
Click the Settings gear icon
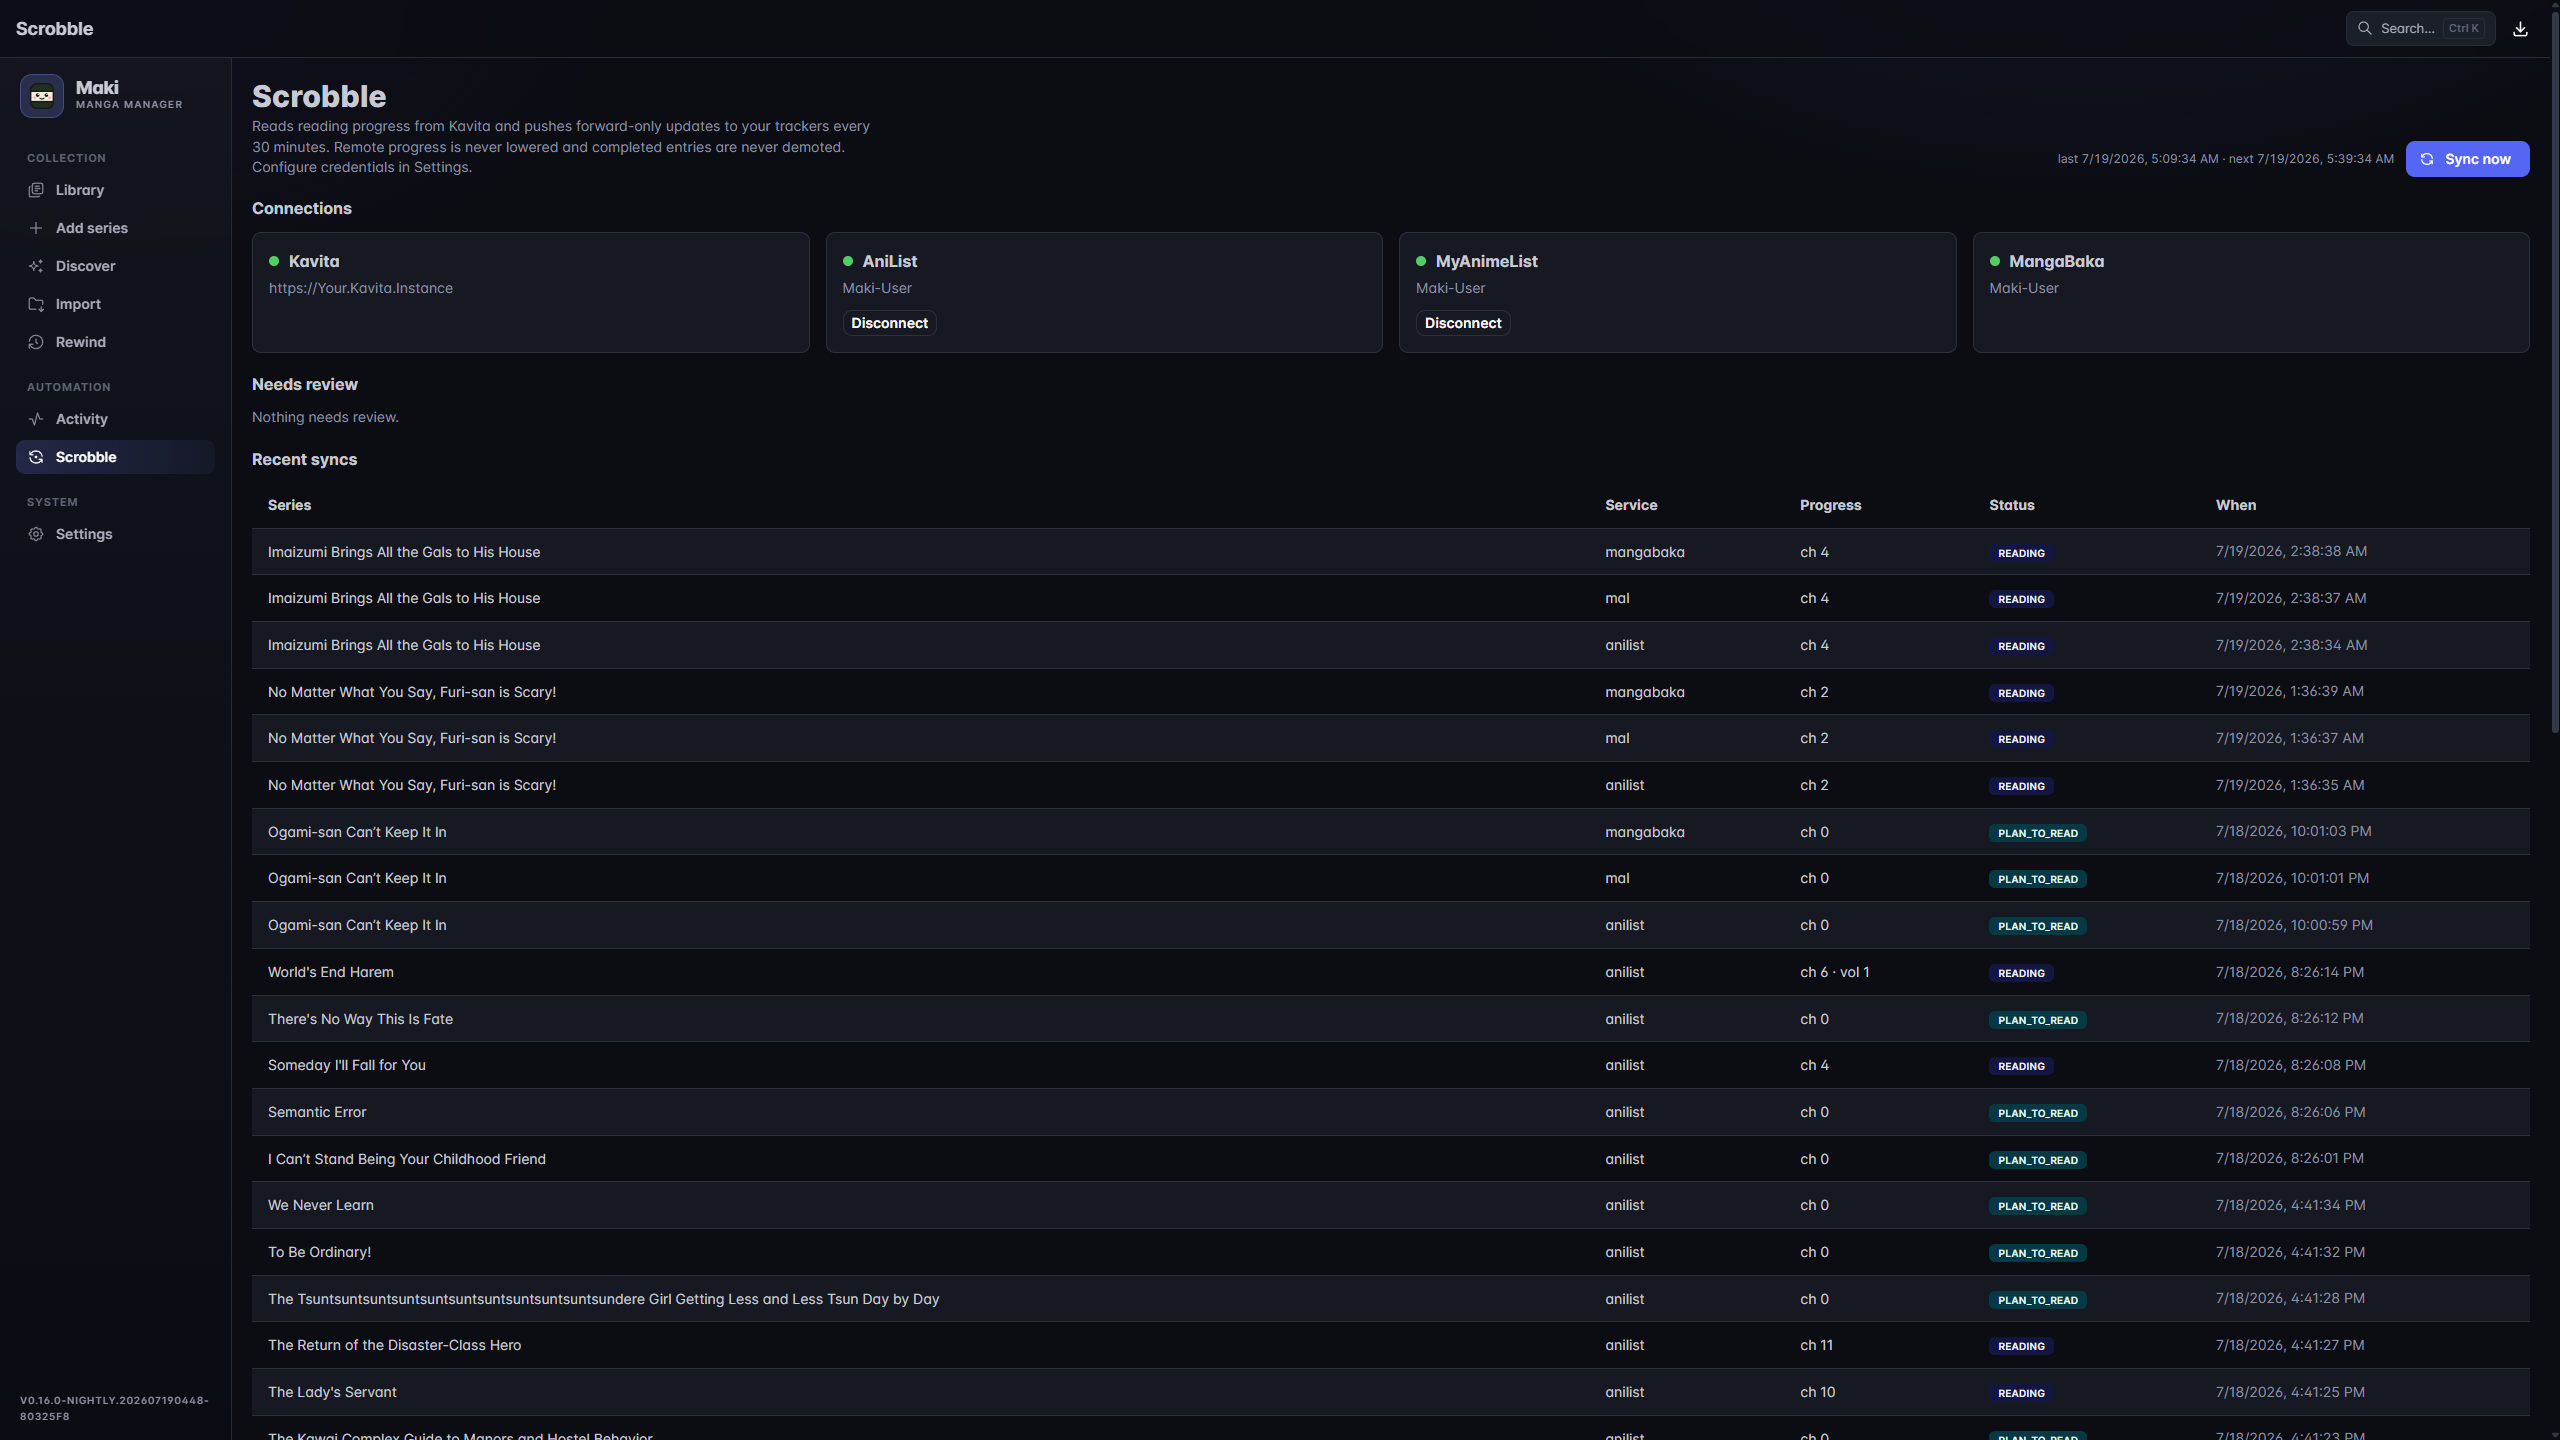click(x=36, y=534)
